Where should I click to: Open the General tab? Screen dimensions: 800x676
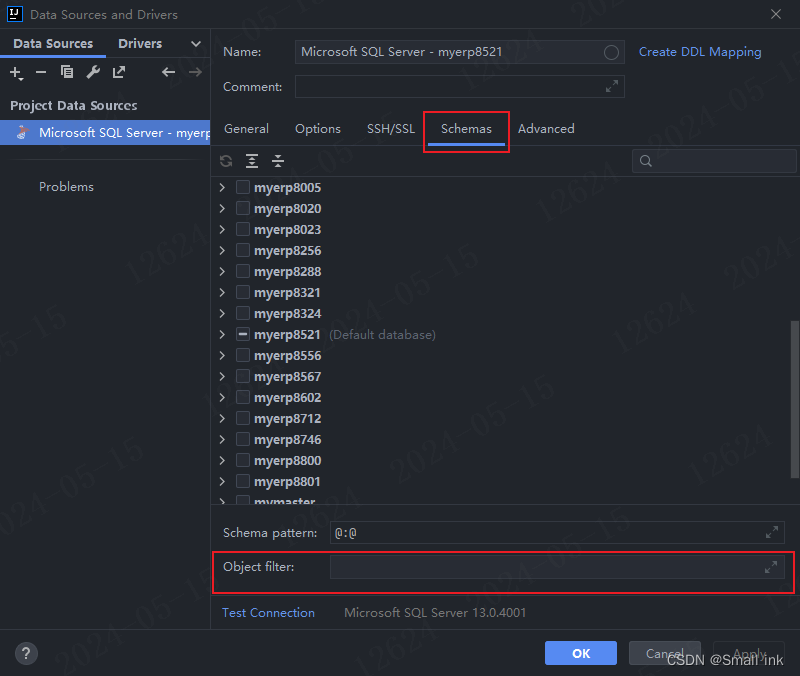(x=246, y=129)
